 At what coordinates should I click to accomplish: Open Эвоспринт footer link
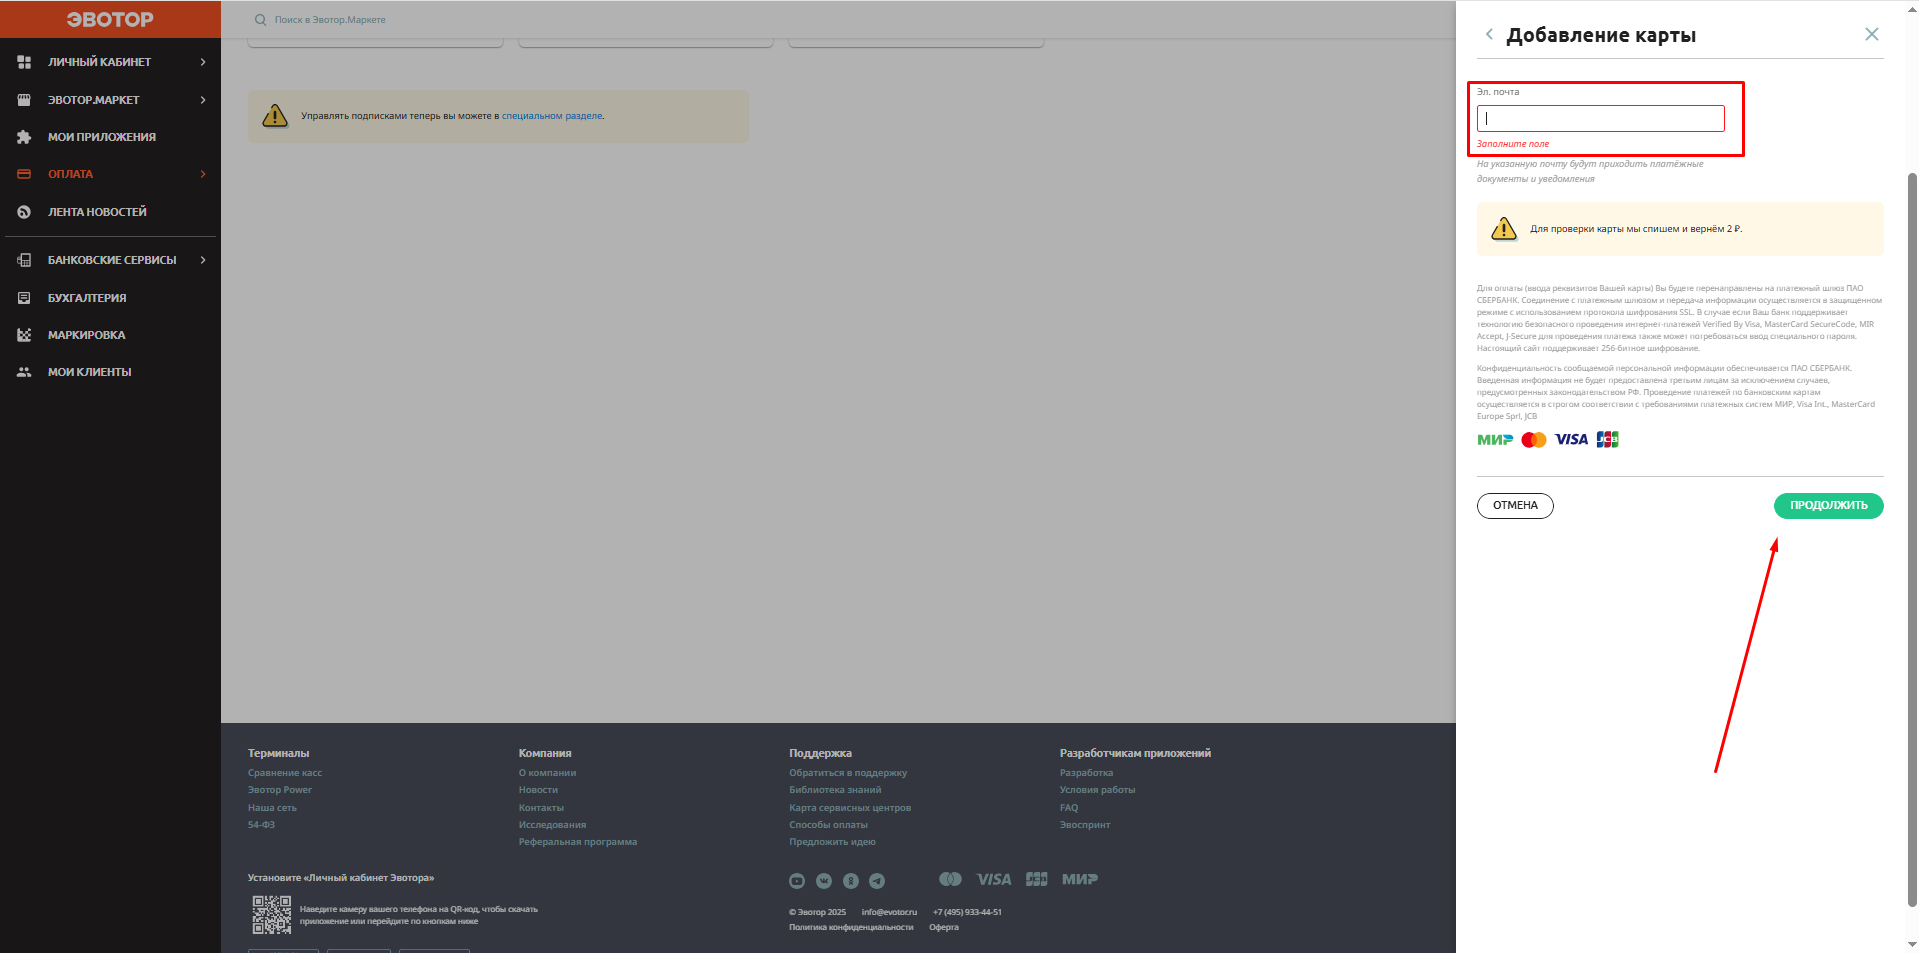[x=1085, y=825]
